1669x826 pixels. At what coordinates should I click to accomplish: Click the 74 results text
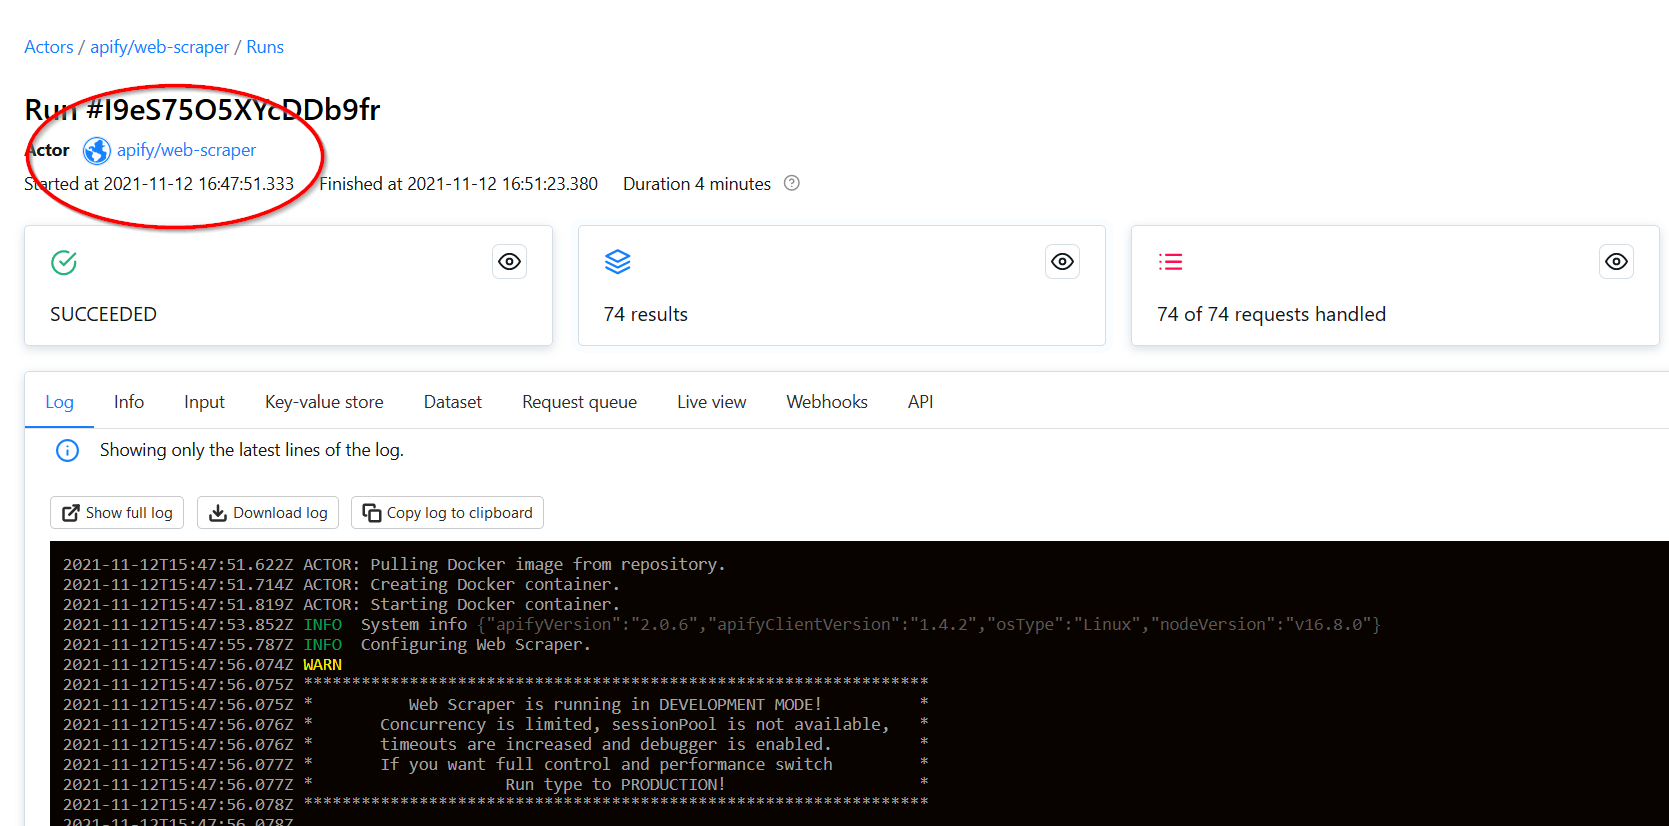click(646, 314)
